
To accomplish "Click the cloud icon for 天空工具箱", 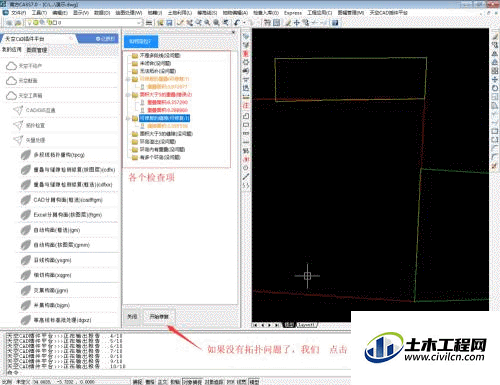I will point(11,96).
